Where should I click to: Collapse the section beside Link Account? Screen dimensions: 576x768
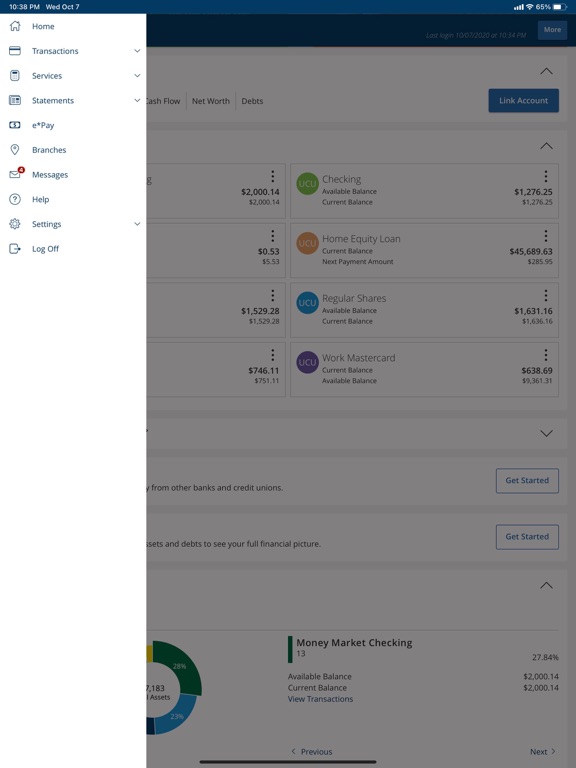tap(546, 71)
